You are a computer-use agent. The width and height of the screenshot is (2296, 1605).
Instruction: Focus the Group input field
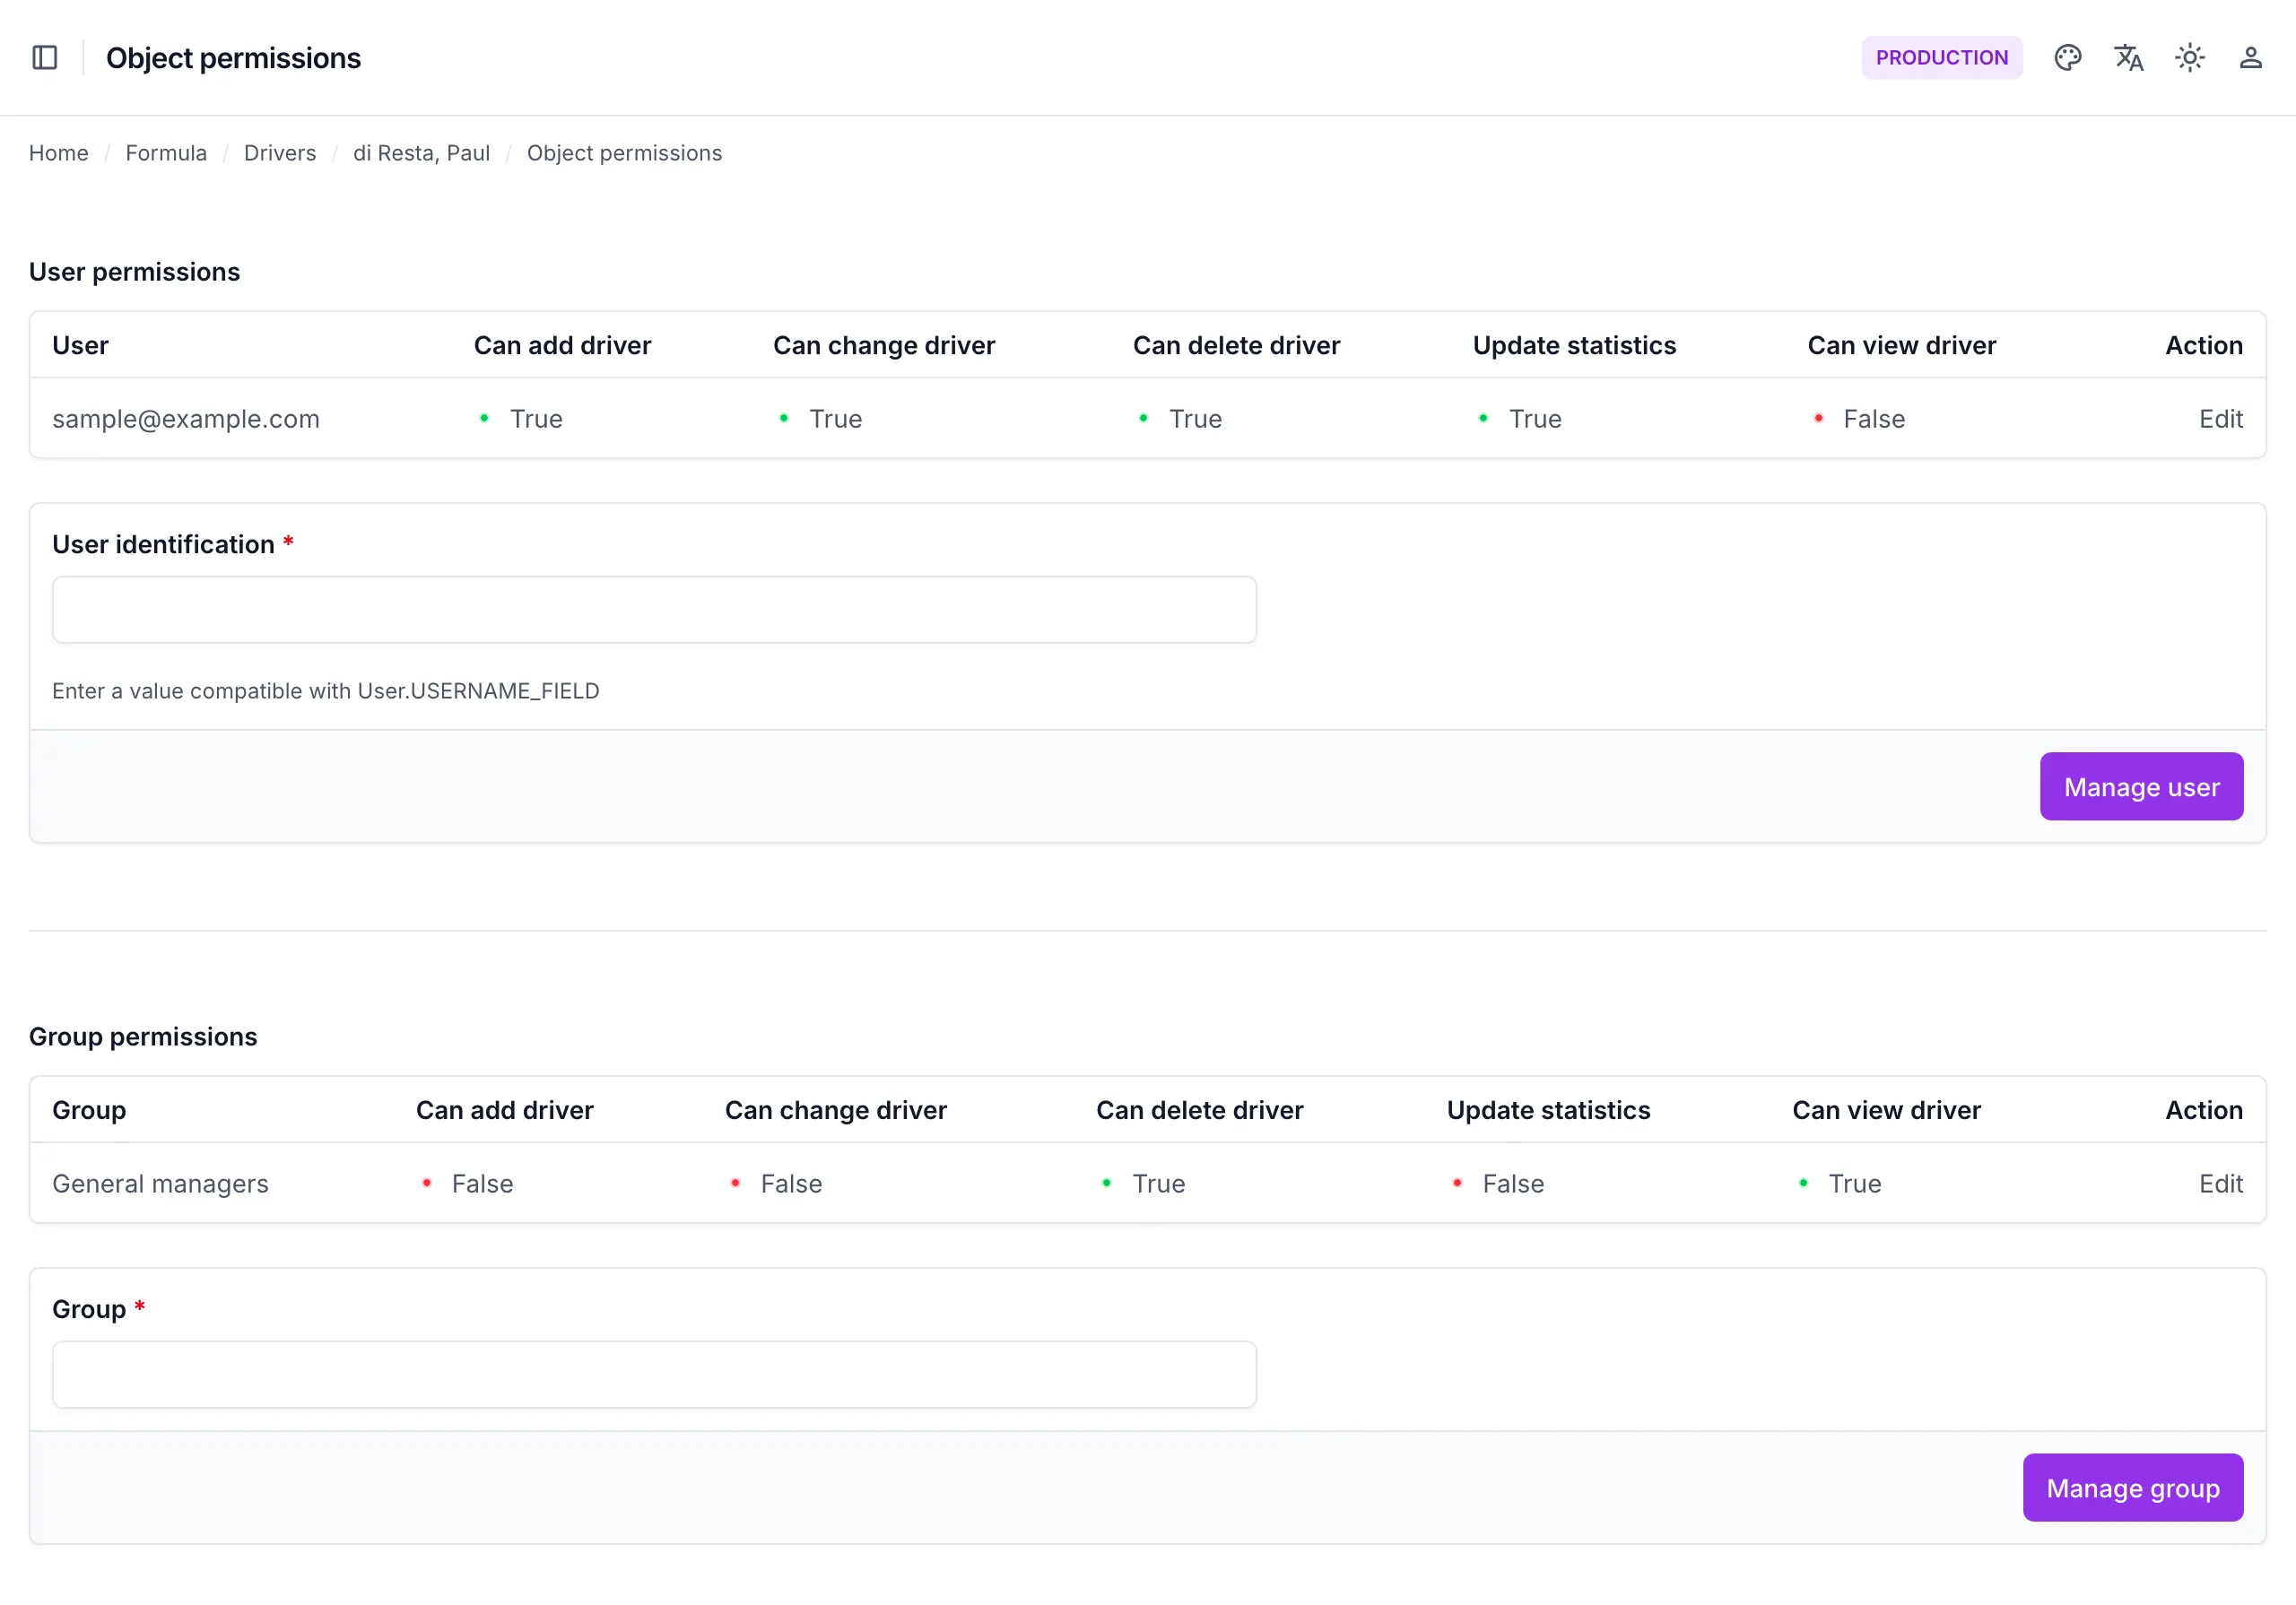654,1374
